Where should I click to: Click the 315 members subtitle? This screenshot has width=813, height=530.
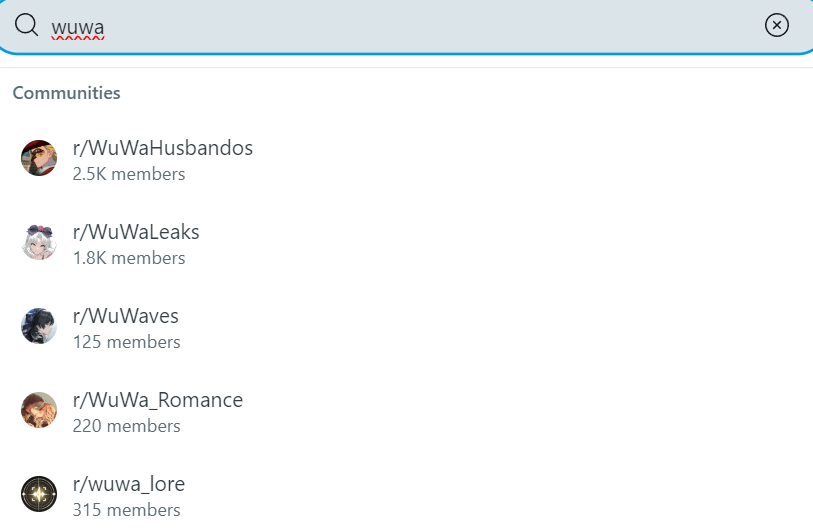127,510
